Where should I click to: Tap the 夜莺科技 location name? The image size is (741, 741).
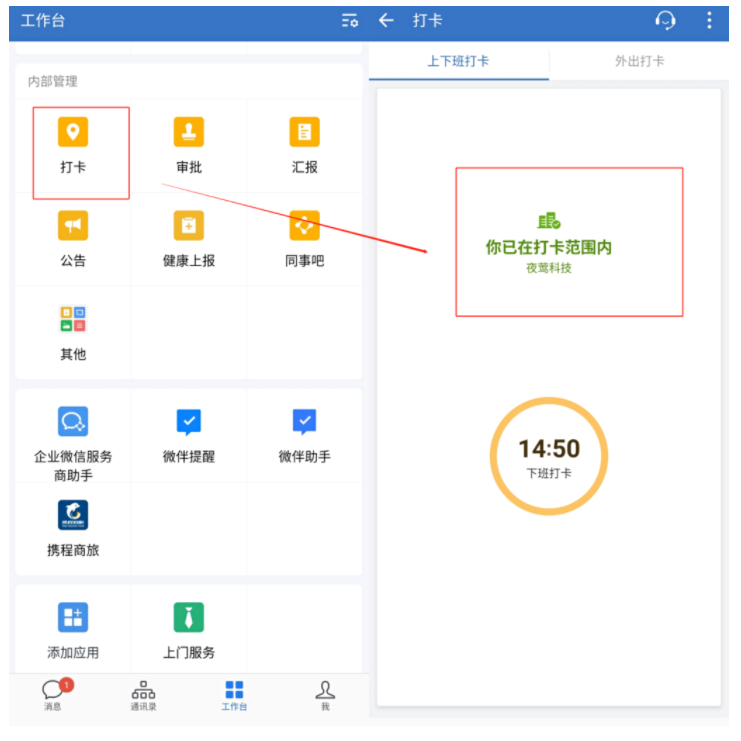click(549, 268)
